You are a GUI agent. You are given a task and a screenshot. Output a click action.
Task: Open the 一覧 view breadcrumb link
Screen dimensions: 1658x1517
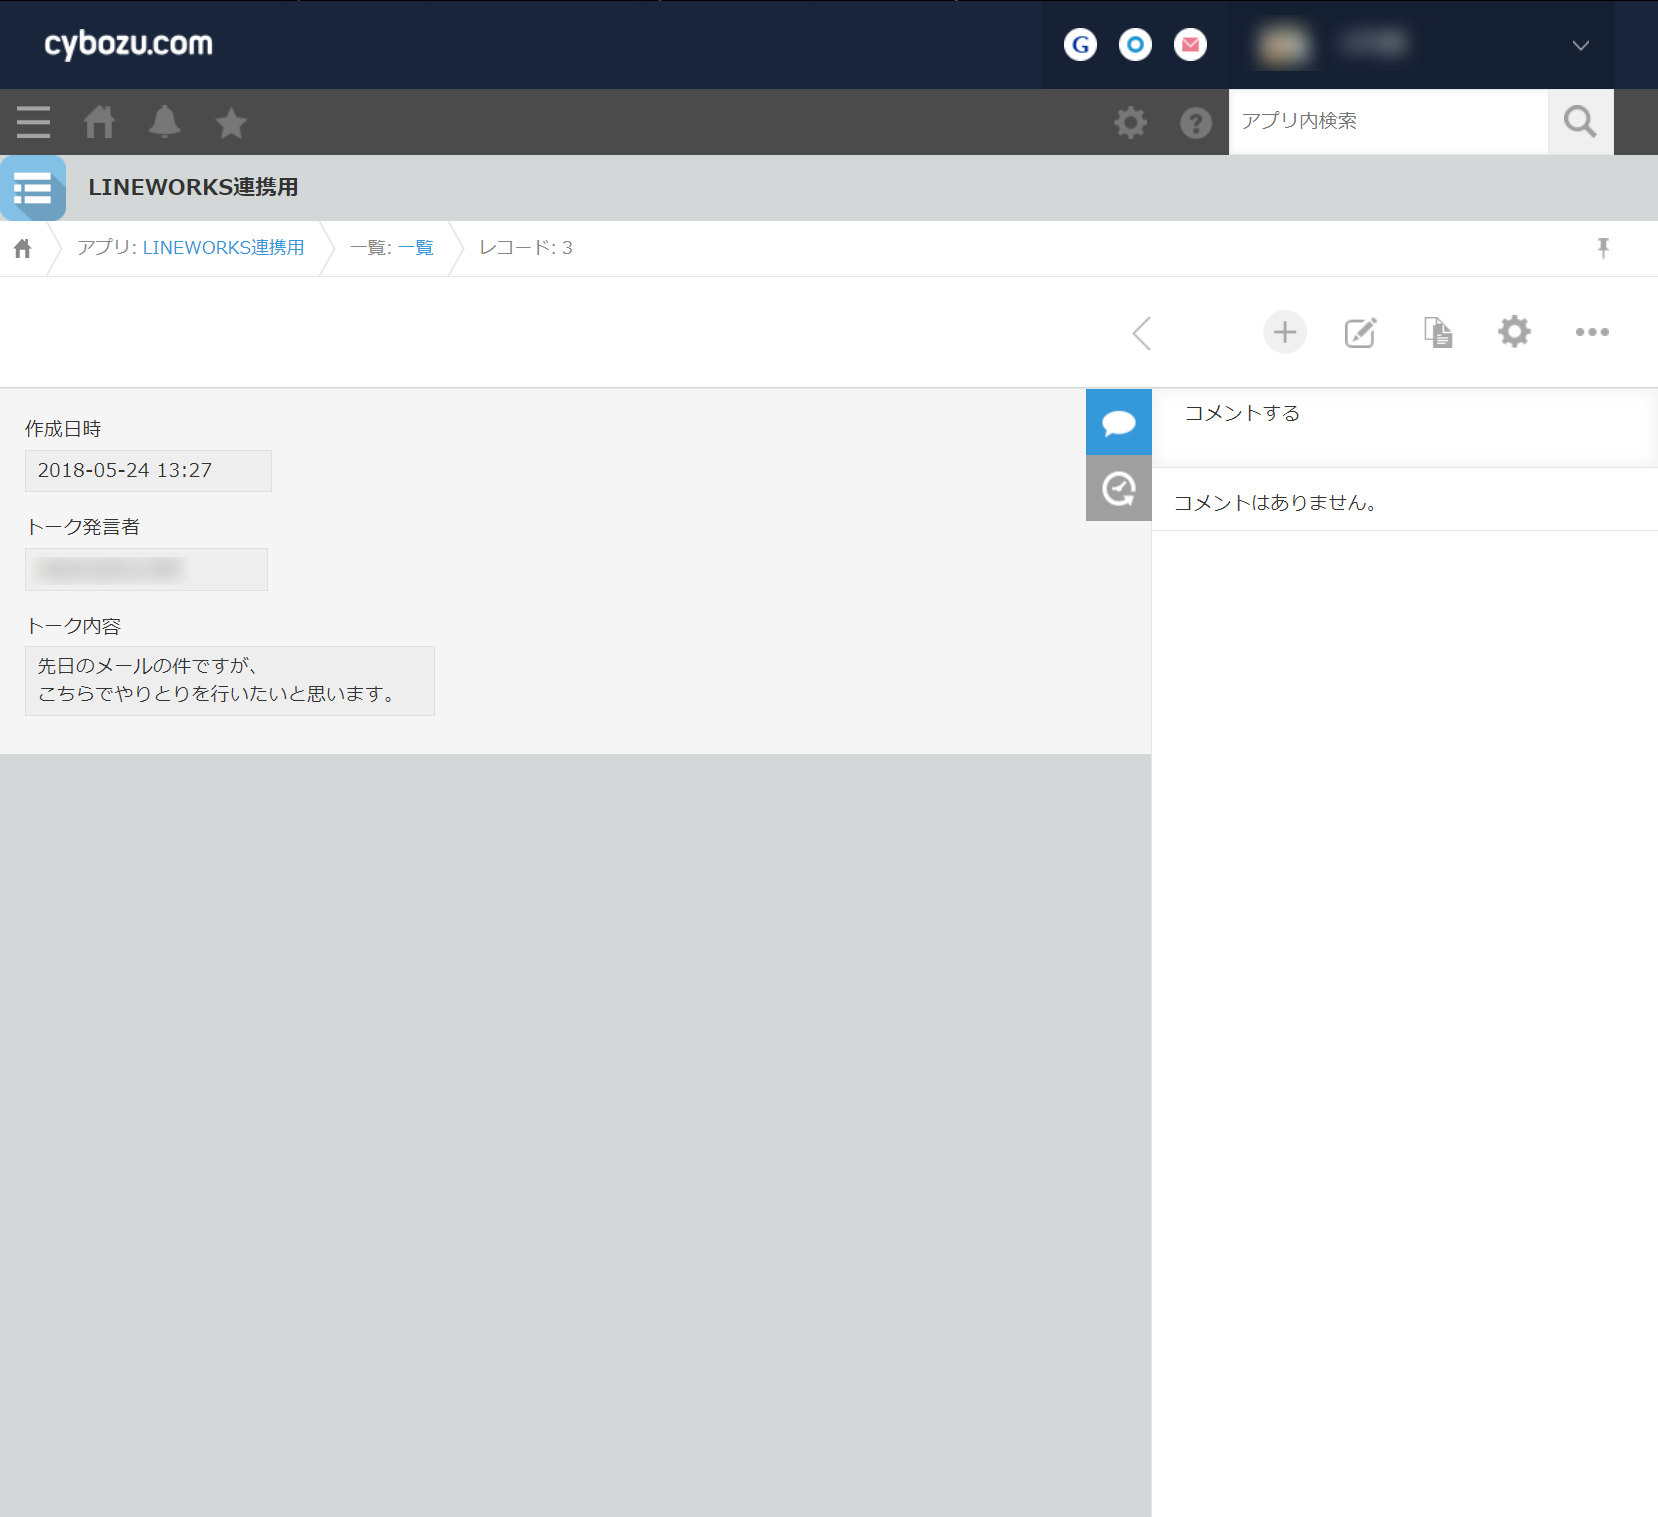pos(416,248)
